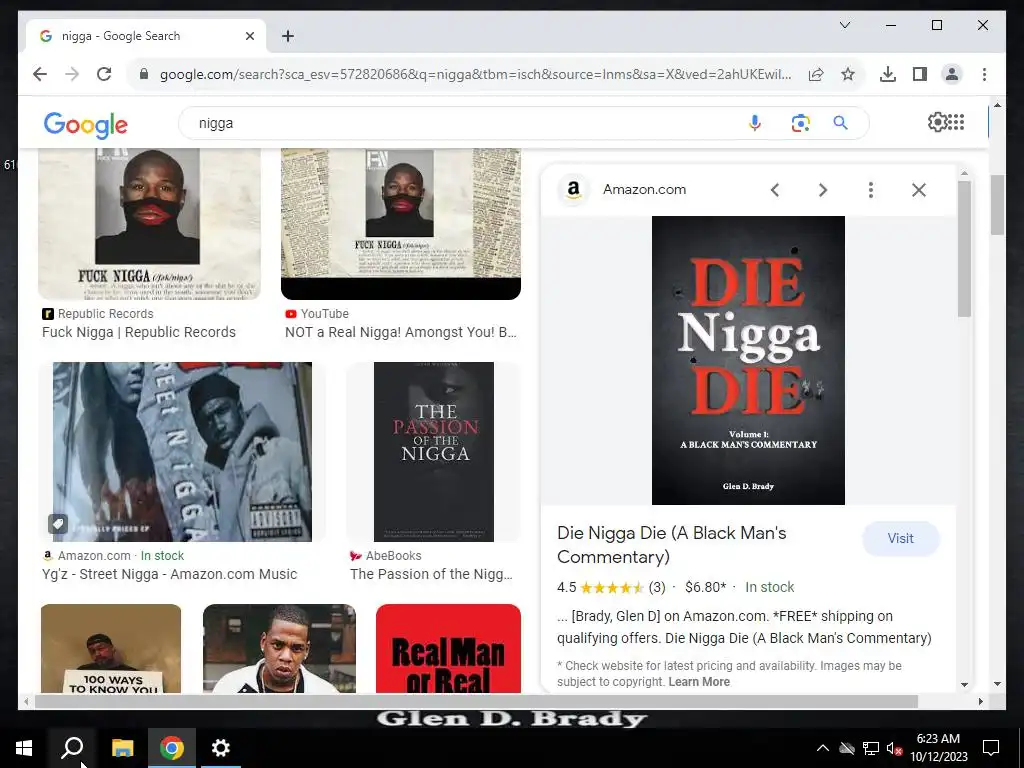The width and height of the screenshot is (1024, 768).
Task: Click the browser back arrow
Action: (40, 74)
